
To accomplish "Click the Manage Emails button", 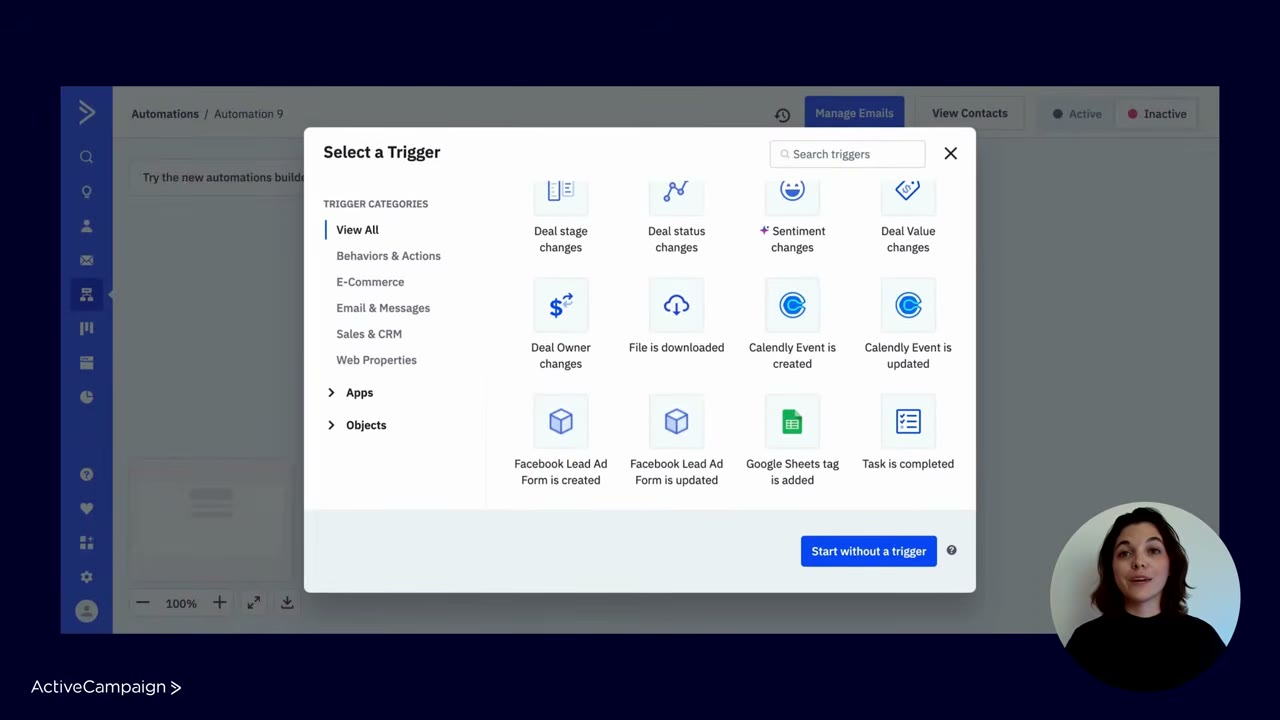I will pyautogui.click(x=854, y=113).
